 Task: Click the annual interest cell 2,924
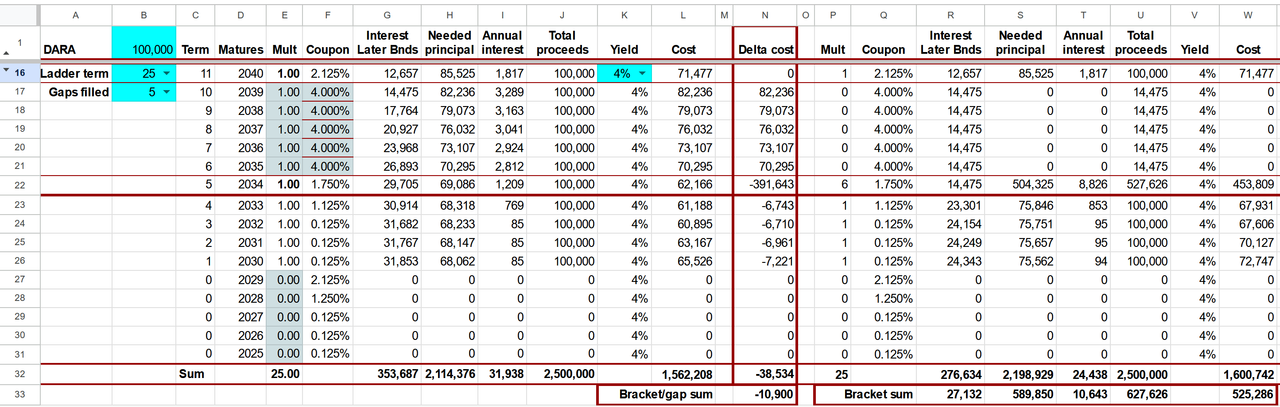coord(501,148)
